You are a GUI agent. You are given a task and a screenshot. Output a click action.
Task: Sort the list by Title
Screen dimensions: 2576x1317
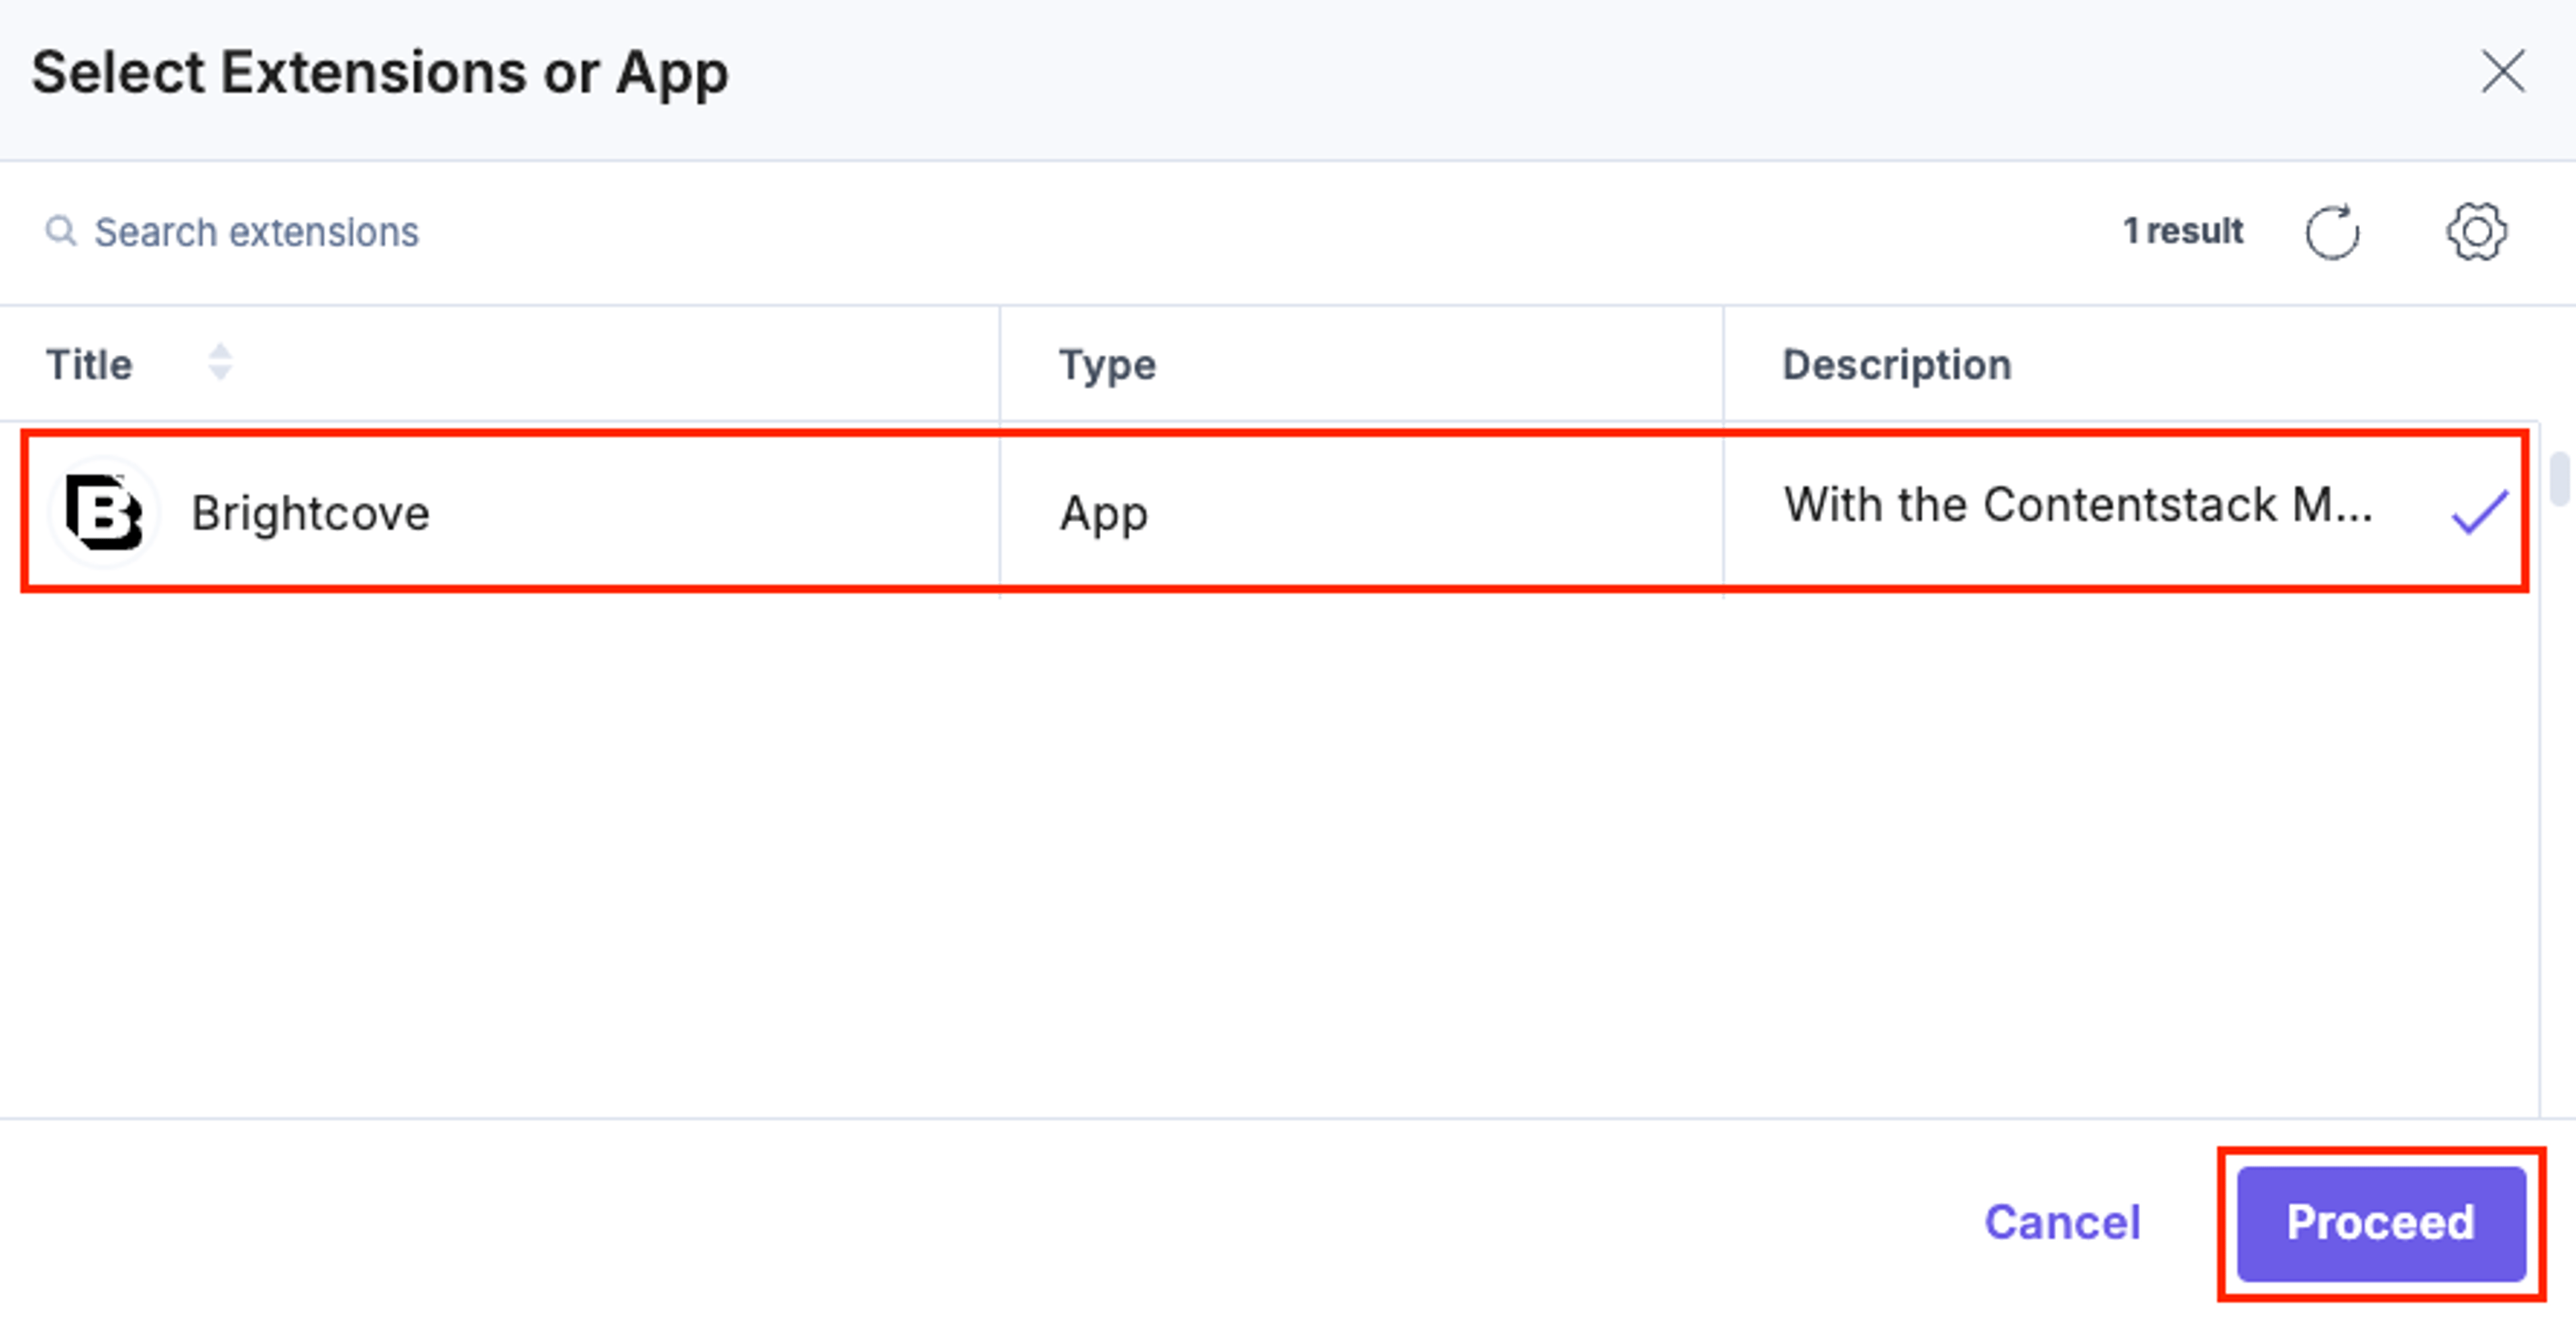(220, 363)
